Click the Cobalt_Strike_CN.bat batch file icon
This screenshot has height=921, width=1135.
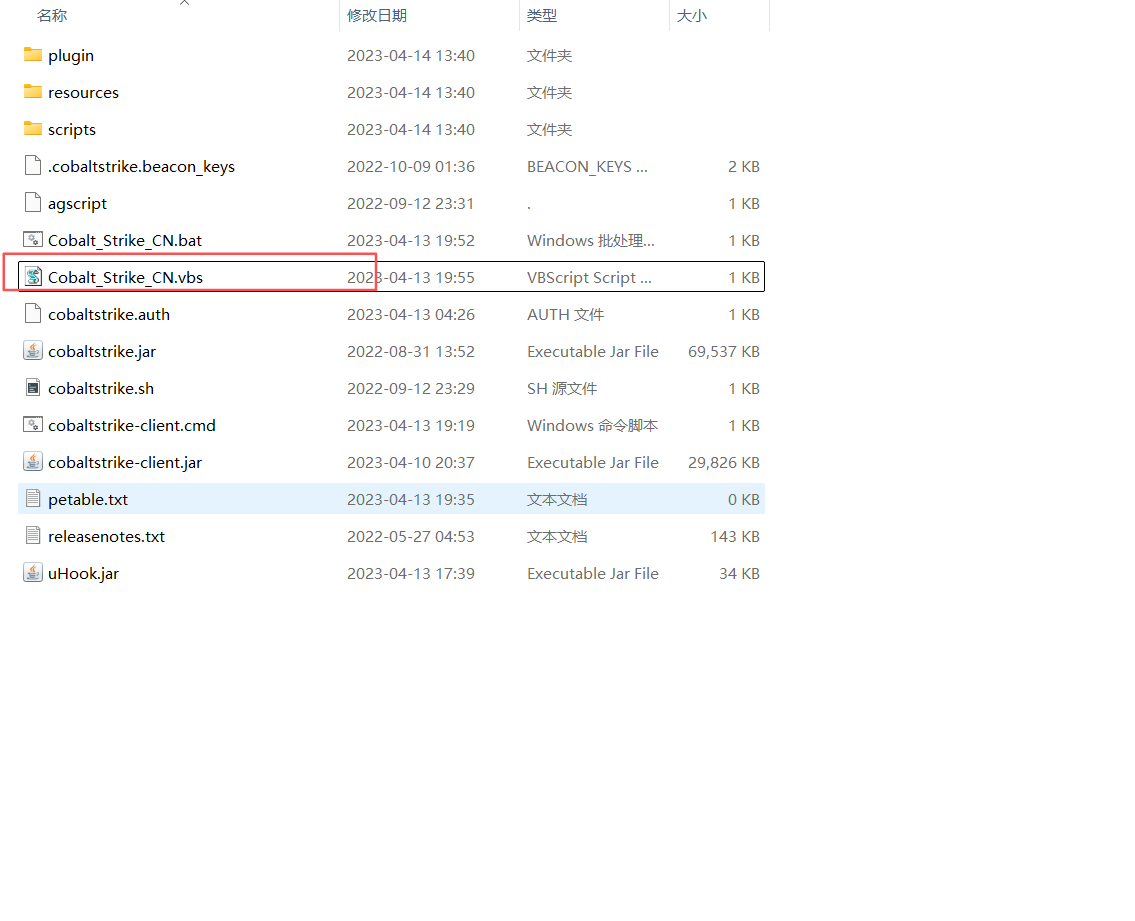(x=33, y=240)
